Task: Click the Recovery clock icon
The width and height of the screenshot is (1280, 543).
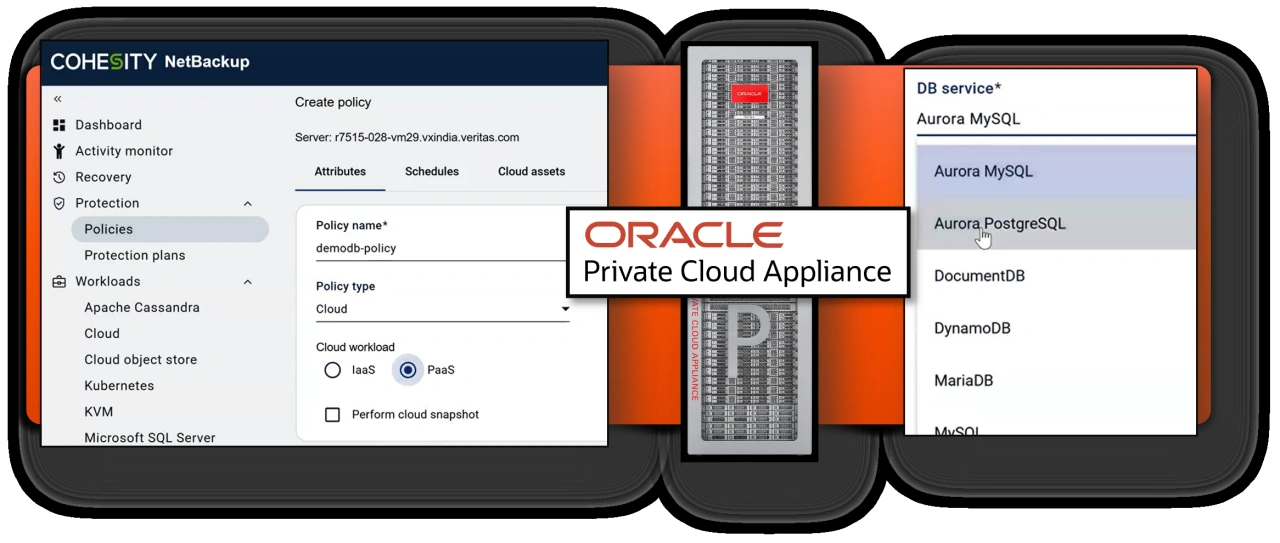Action: tap(59, 177)
